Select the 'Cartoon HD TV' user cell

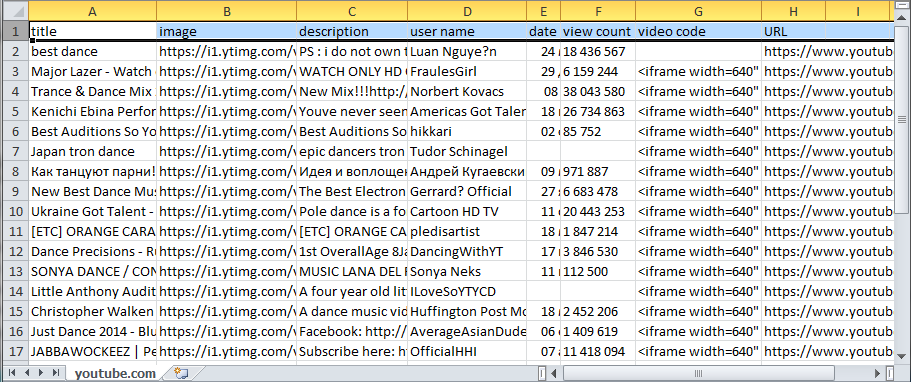pos(467,212)
